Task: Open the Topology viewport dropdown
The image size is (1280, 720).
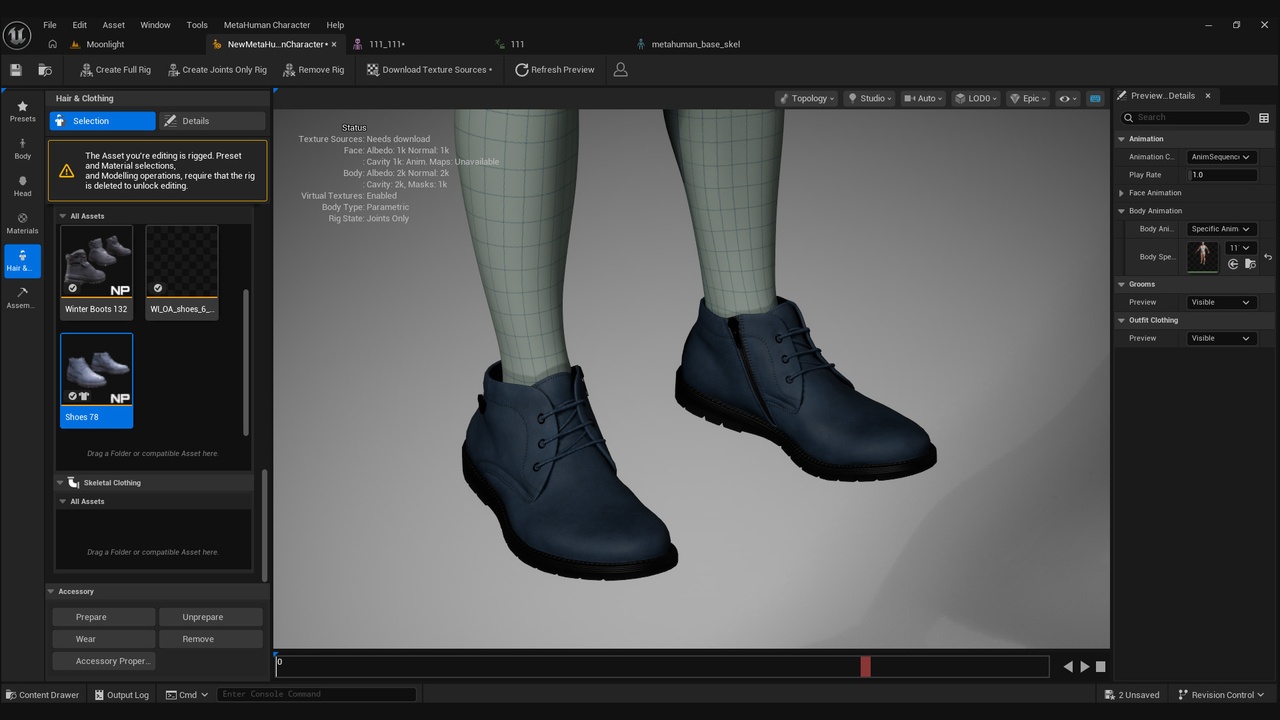Action: [807, 98]
